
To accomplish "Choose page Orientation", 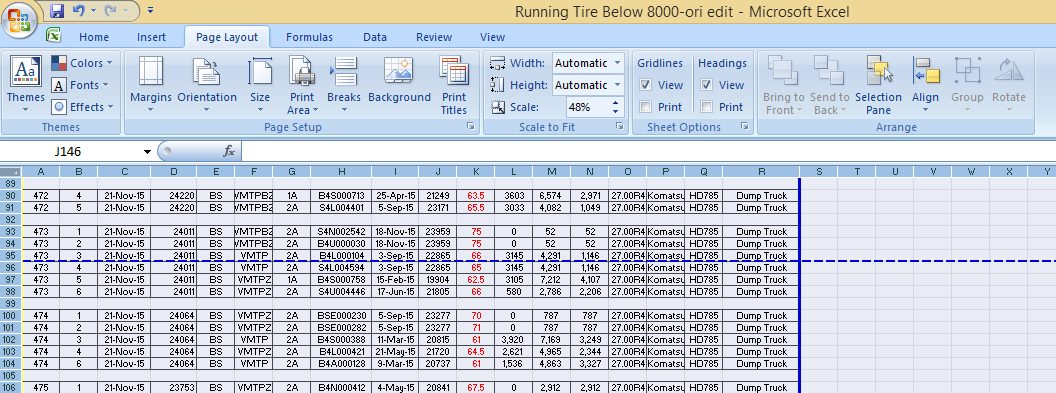I will [x=207, y=84].
